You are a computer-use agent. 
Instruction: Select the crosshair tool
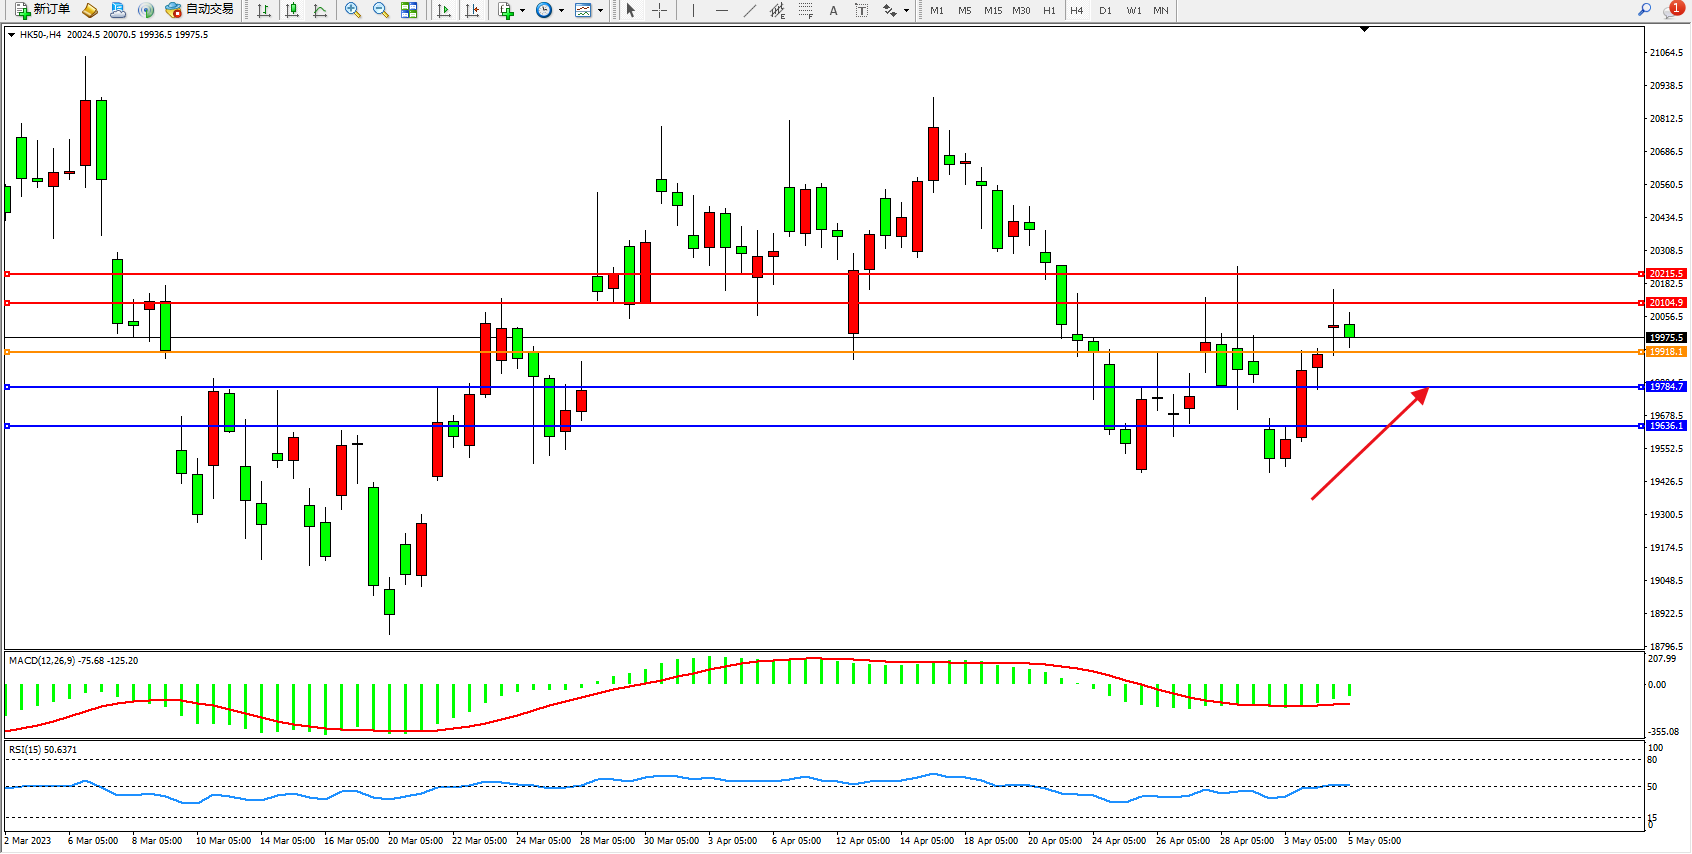tap(660, 10)
